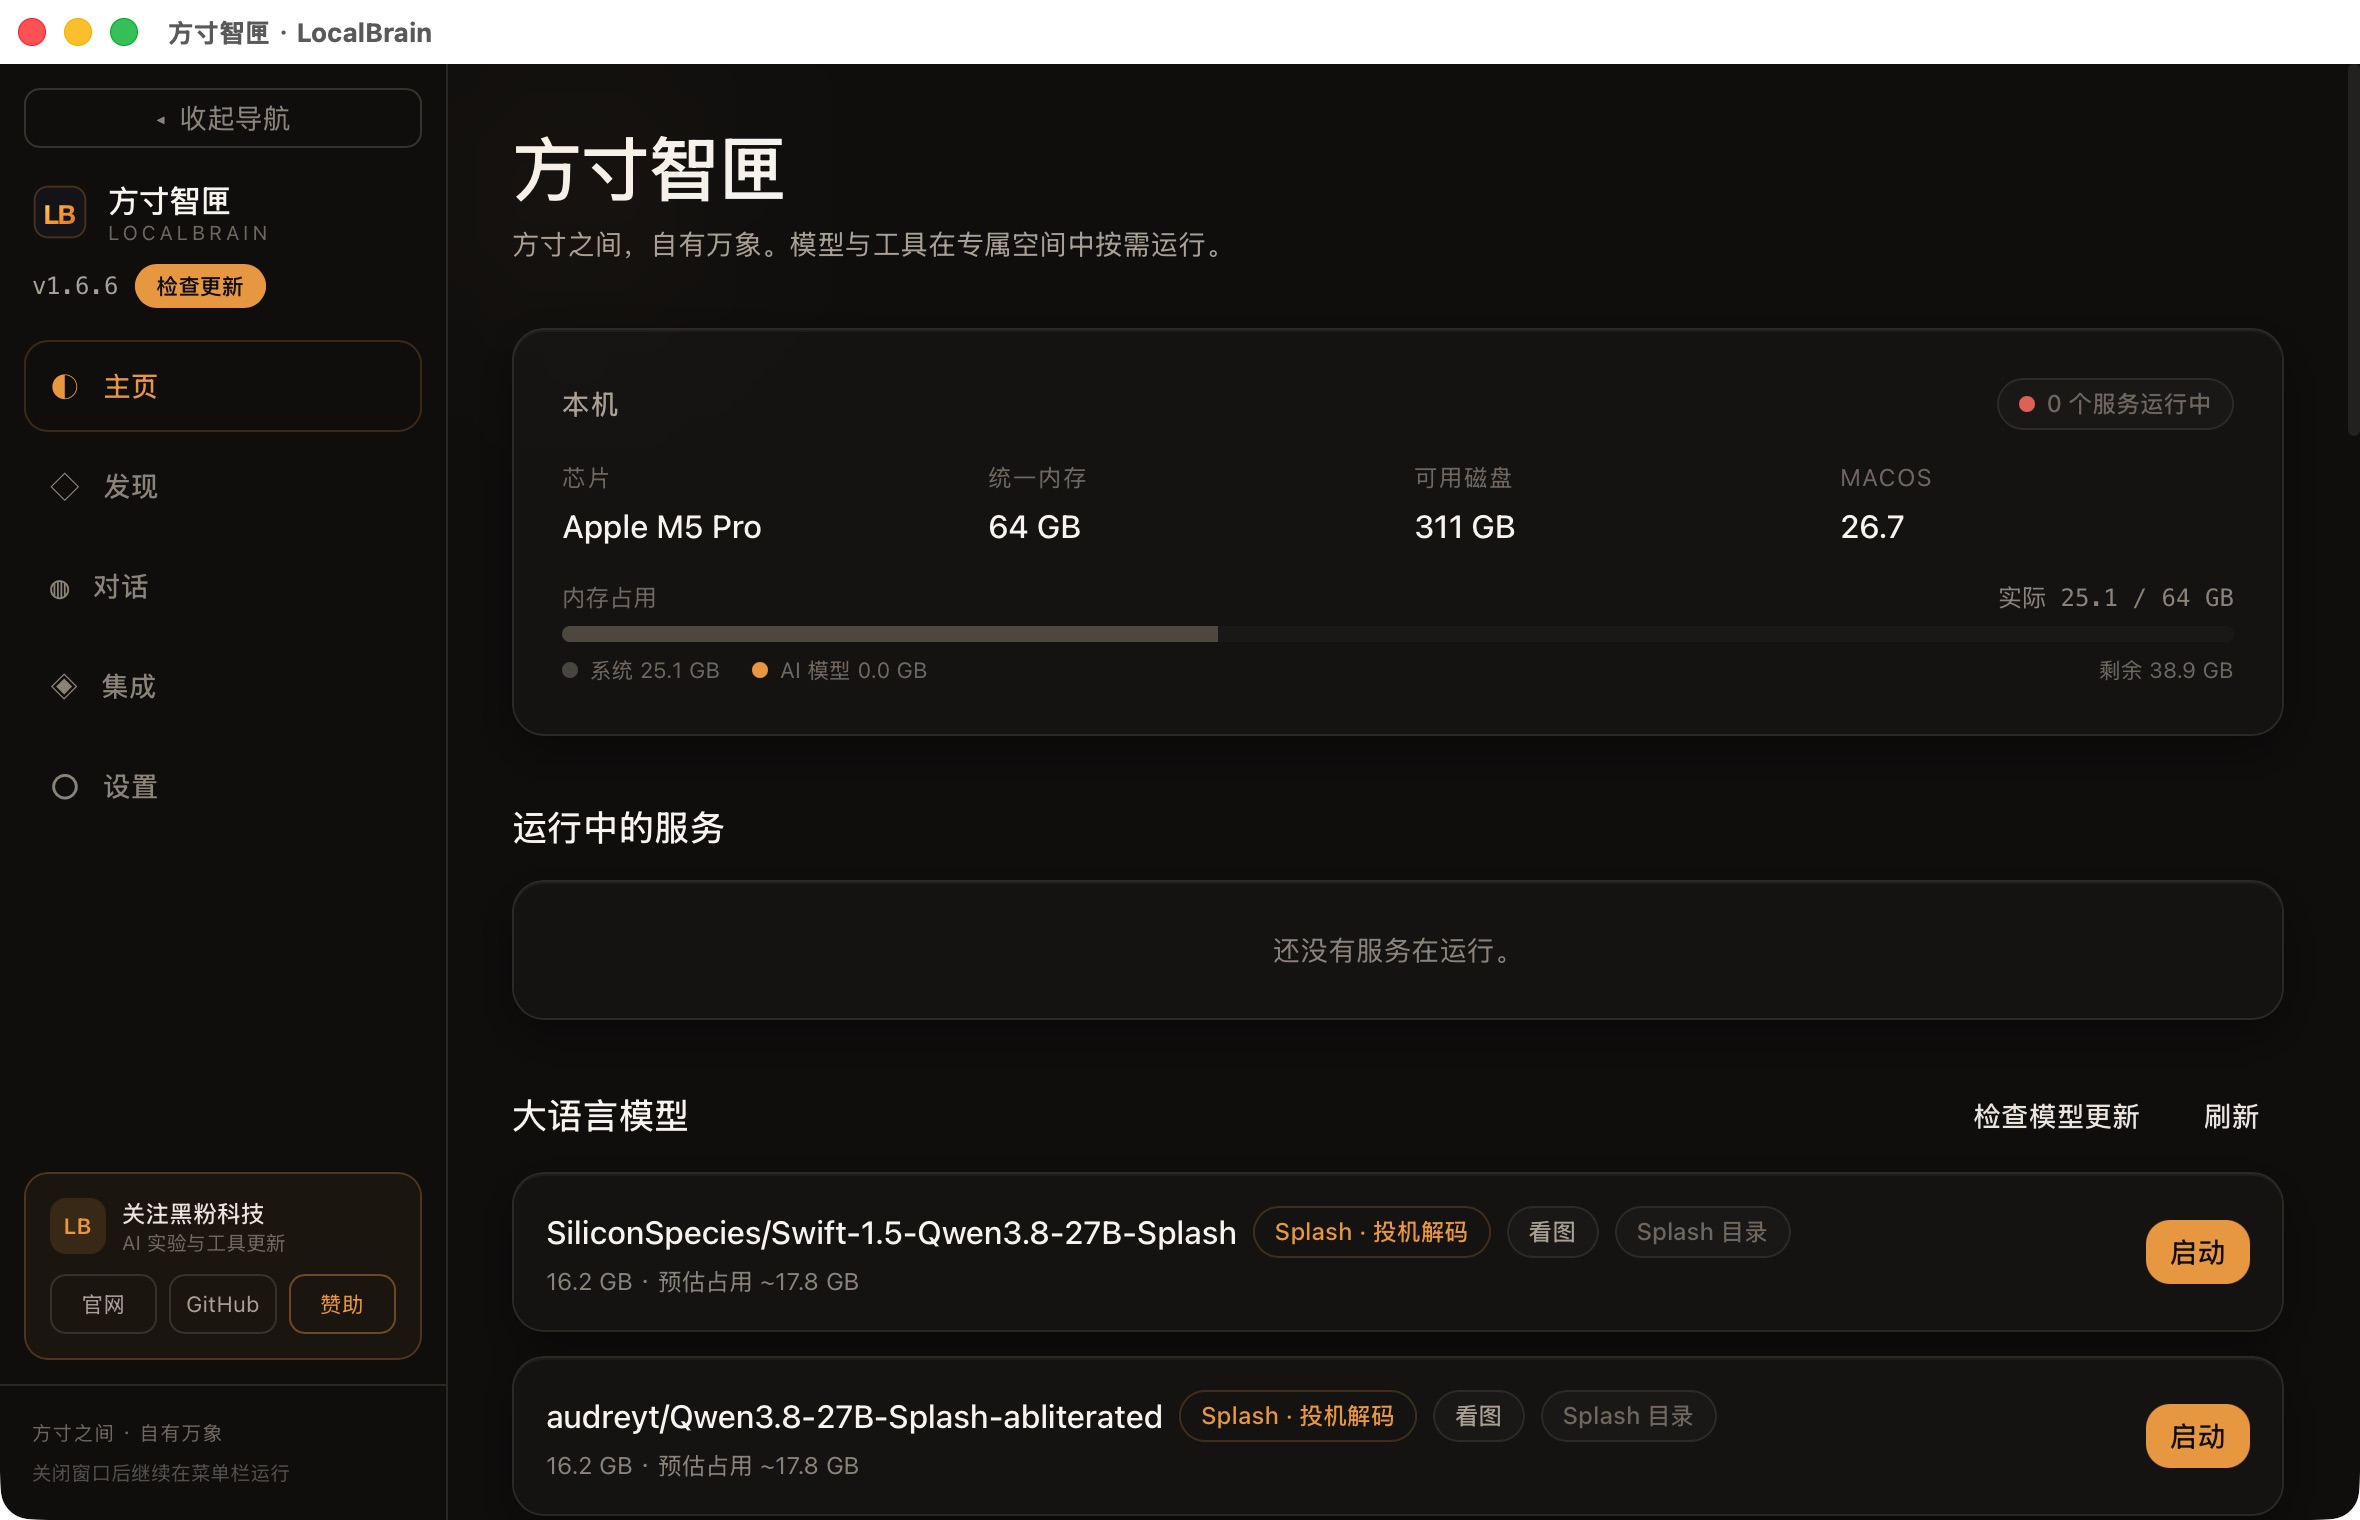This screenshot has height=1520, width=2360.
Task: Open the 官网 official website link
Action: pos(103,1304)
